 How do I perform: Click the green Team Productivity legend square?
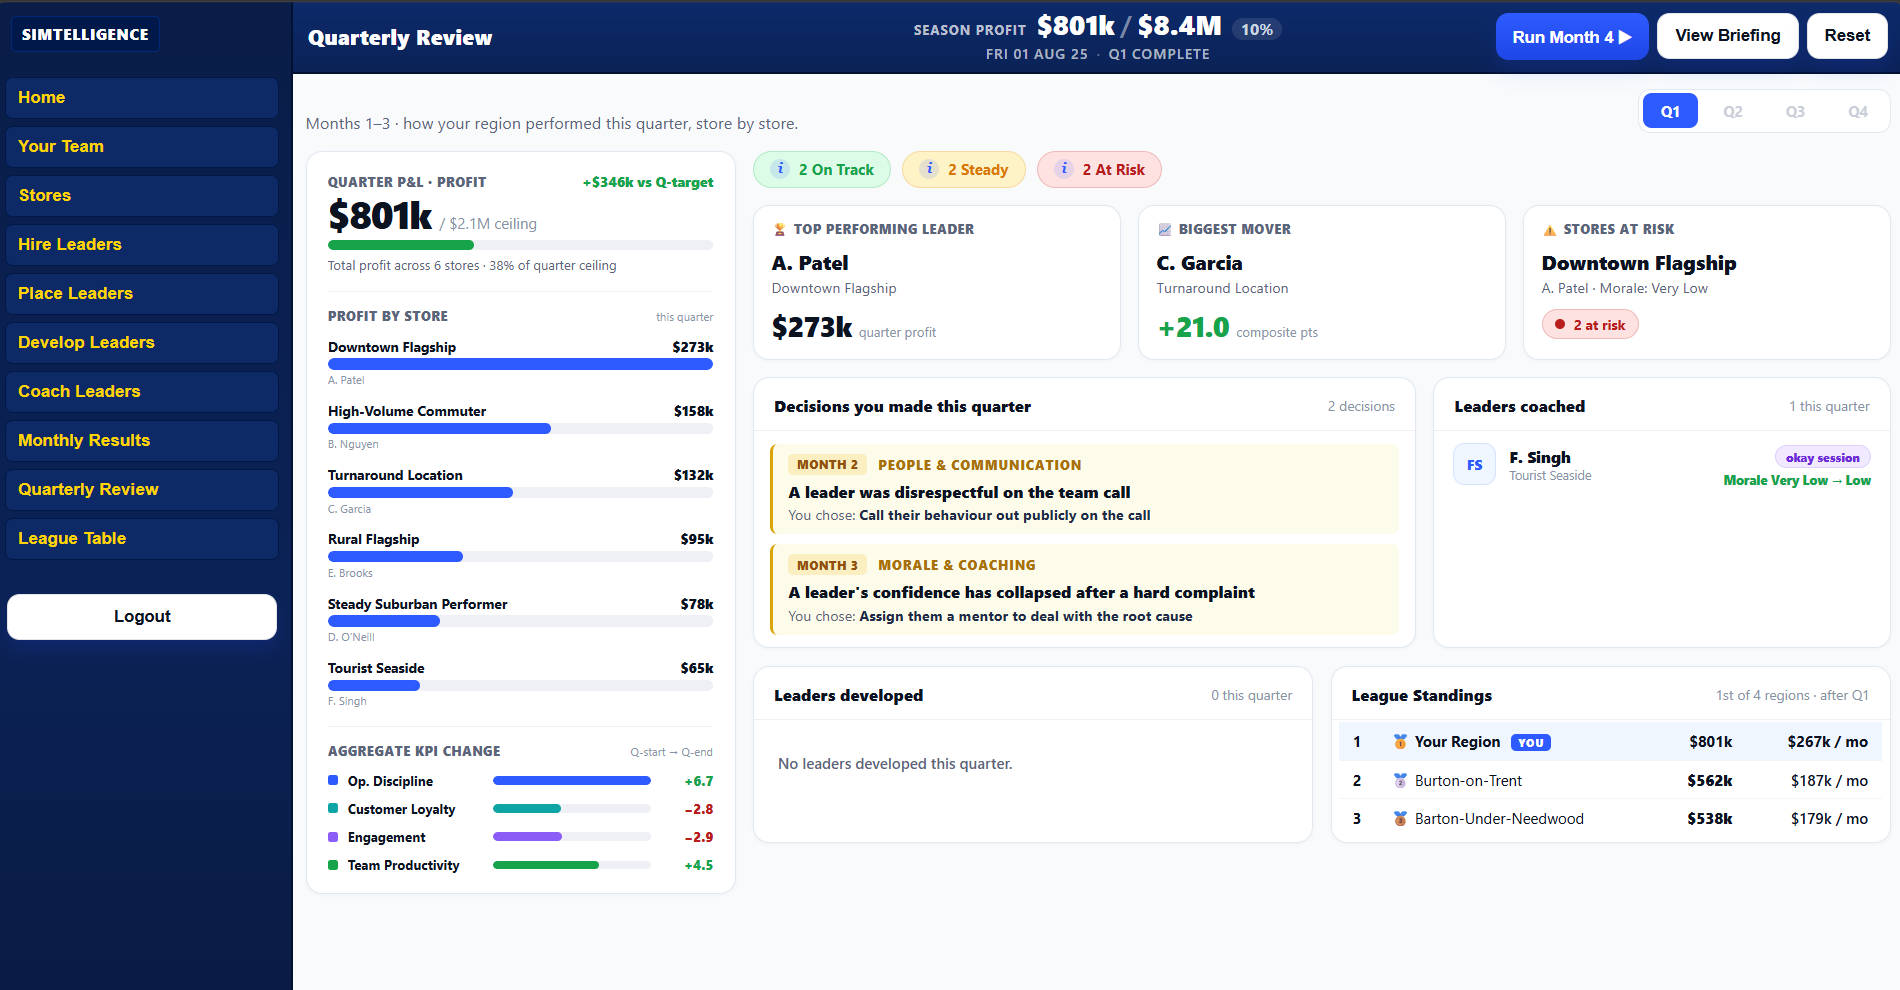(333, 864)
